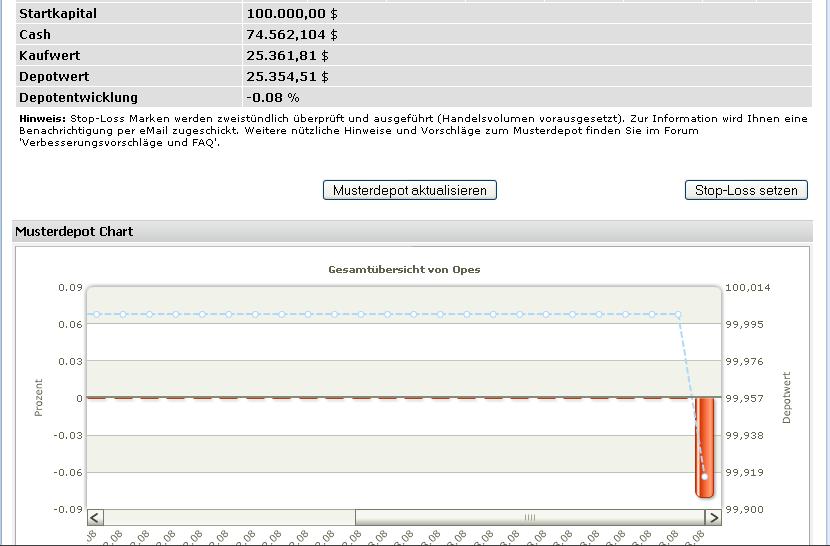Viewport: 830px width, 546px height.
Task: Click the 99,957 right axis value
Action: click(744, 398)
